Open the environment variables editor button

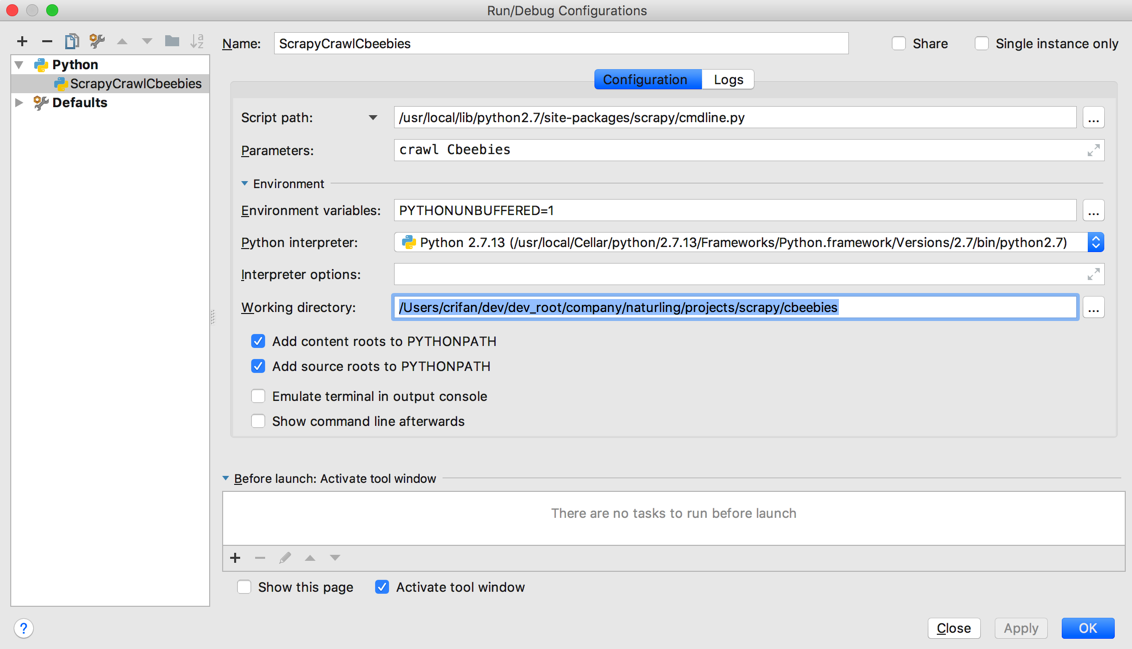(1093, 211)
